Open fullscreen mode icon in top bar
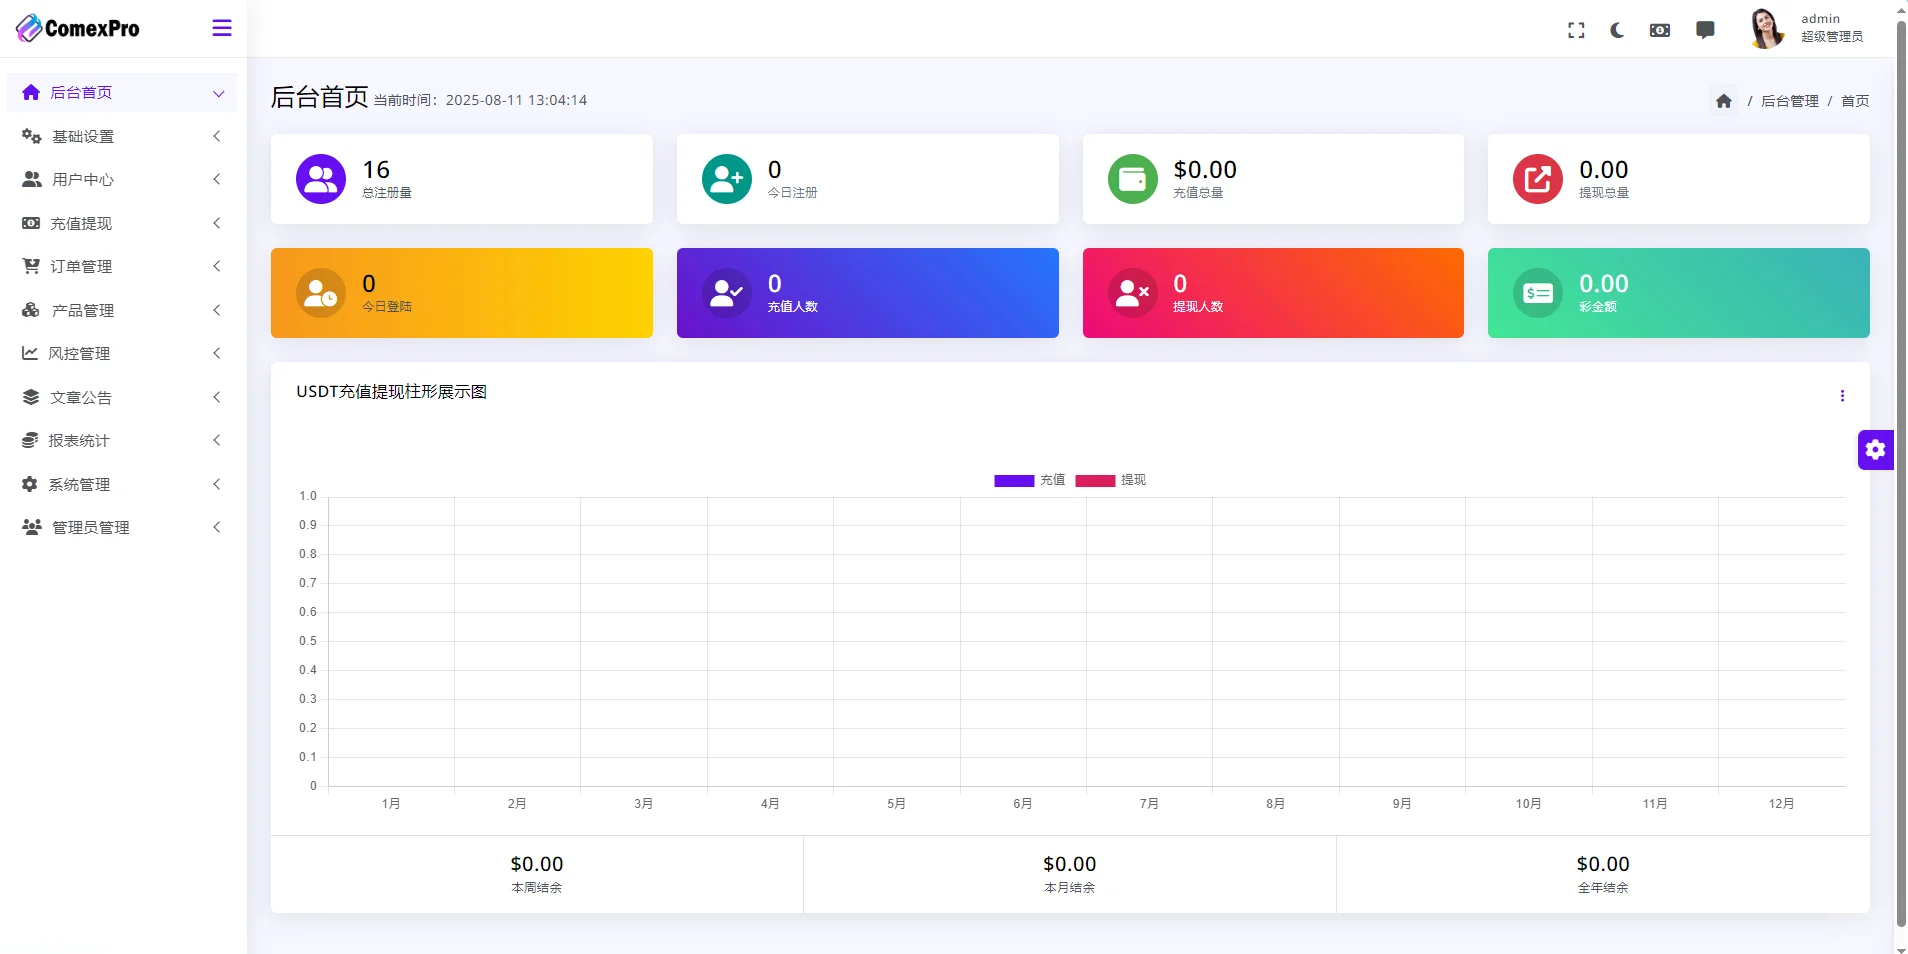 [1575, 30]
